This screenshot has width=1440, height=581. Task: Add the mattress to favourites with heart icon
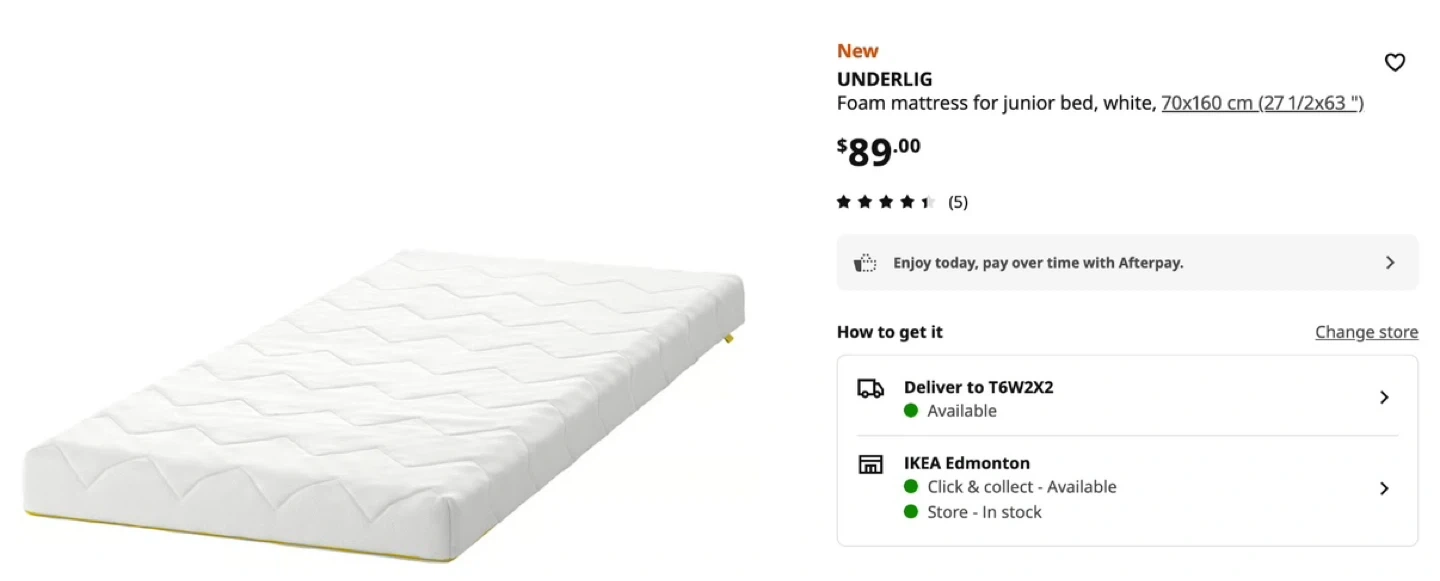[1394, 63]
